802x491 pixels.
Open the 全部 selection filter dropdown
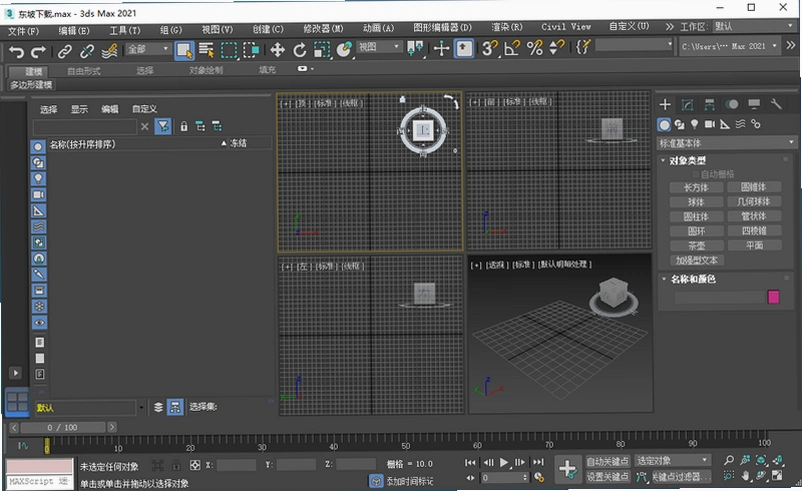[x=148, y=49]
